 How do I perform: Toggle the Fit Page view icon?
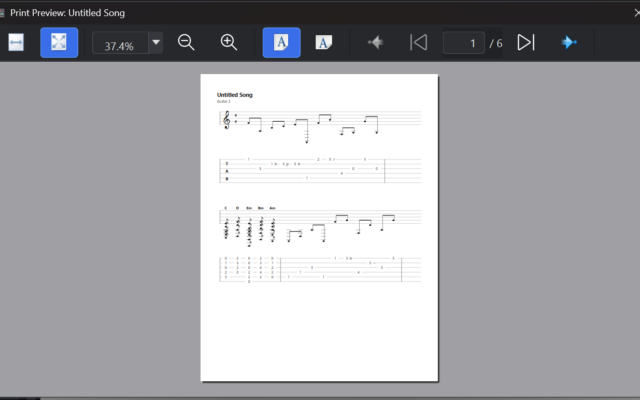[59, 42]
